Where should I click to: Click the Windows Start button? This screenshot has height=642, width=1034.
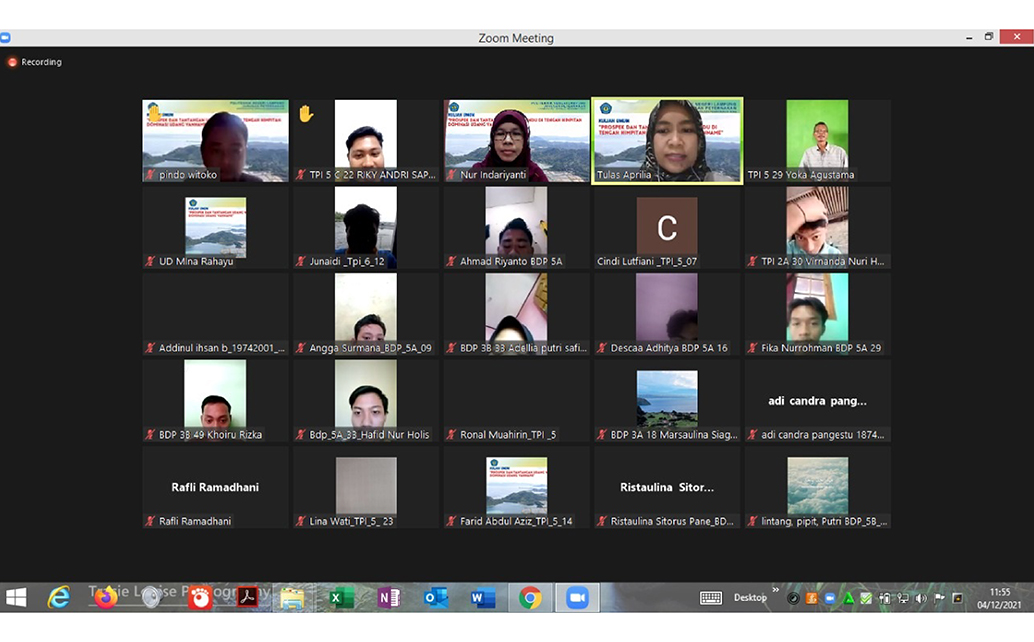(17, 598)
